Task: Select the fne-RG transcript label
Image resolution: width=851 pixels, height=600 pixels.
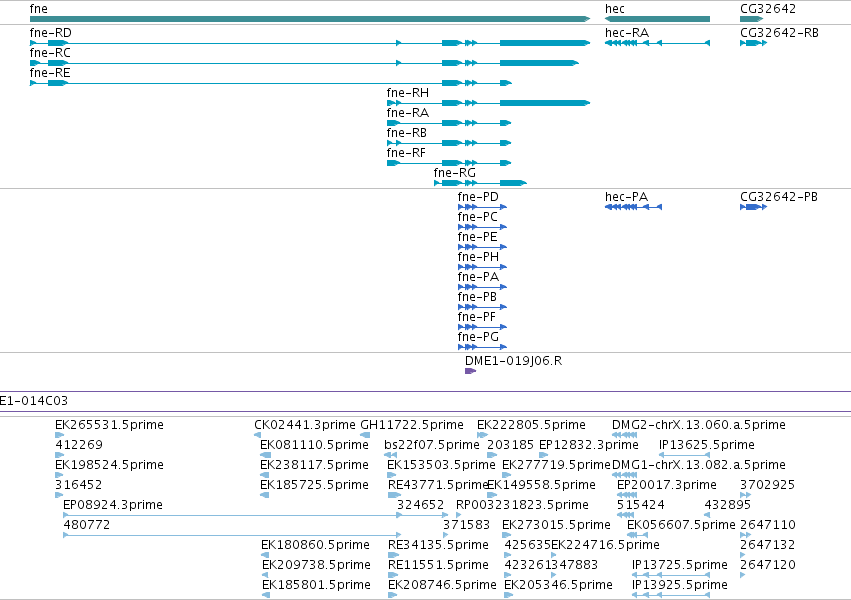Action: pos(455,173)
